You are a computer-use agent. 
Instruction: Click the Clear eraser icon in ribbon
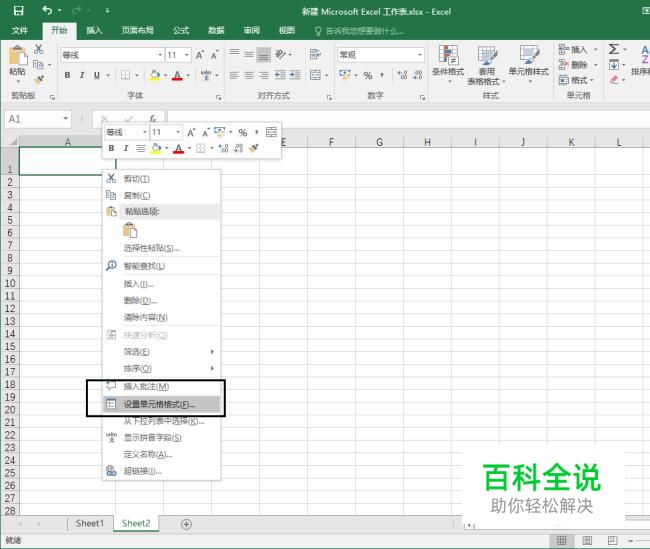tap(614, 79)
